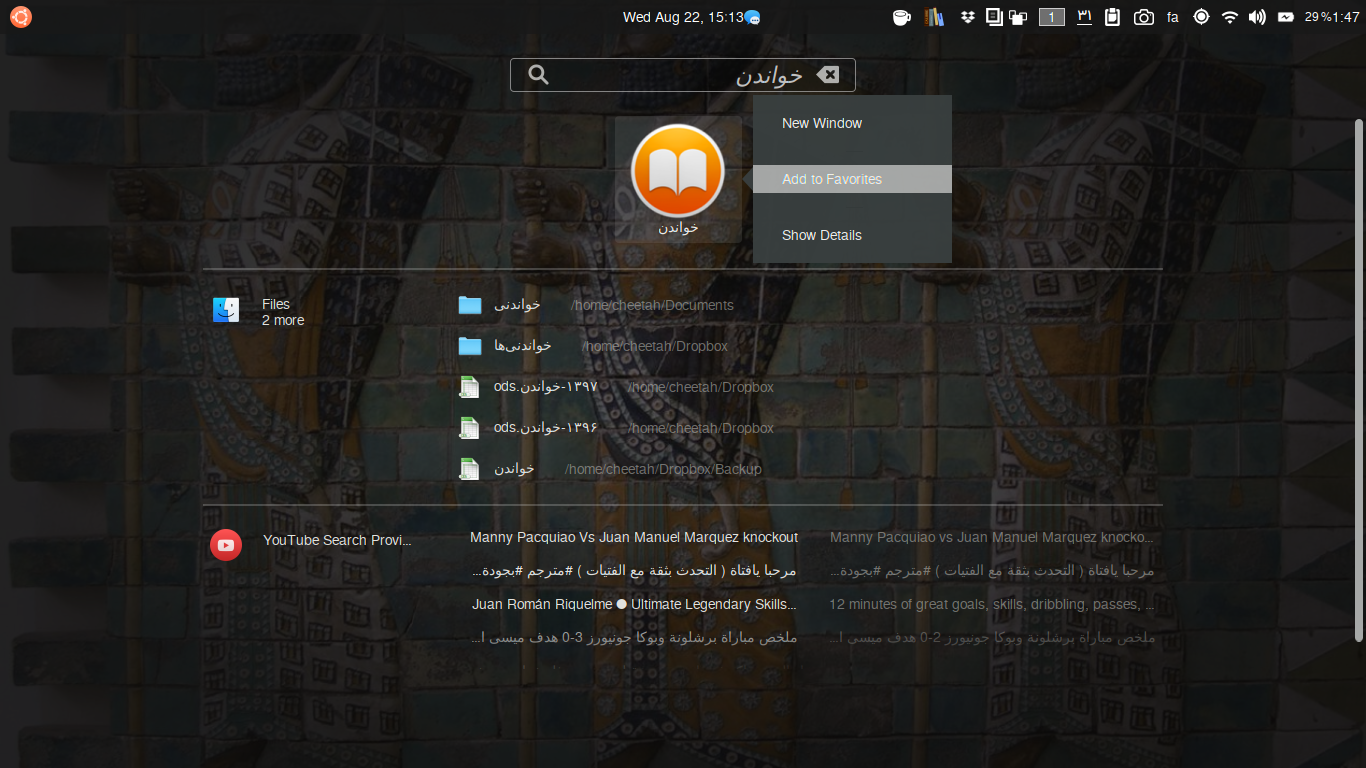Choose Add to Favorites menu entry
1366x768 pixels.
click(x=832, y=179)
